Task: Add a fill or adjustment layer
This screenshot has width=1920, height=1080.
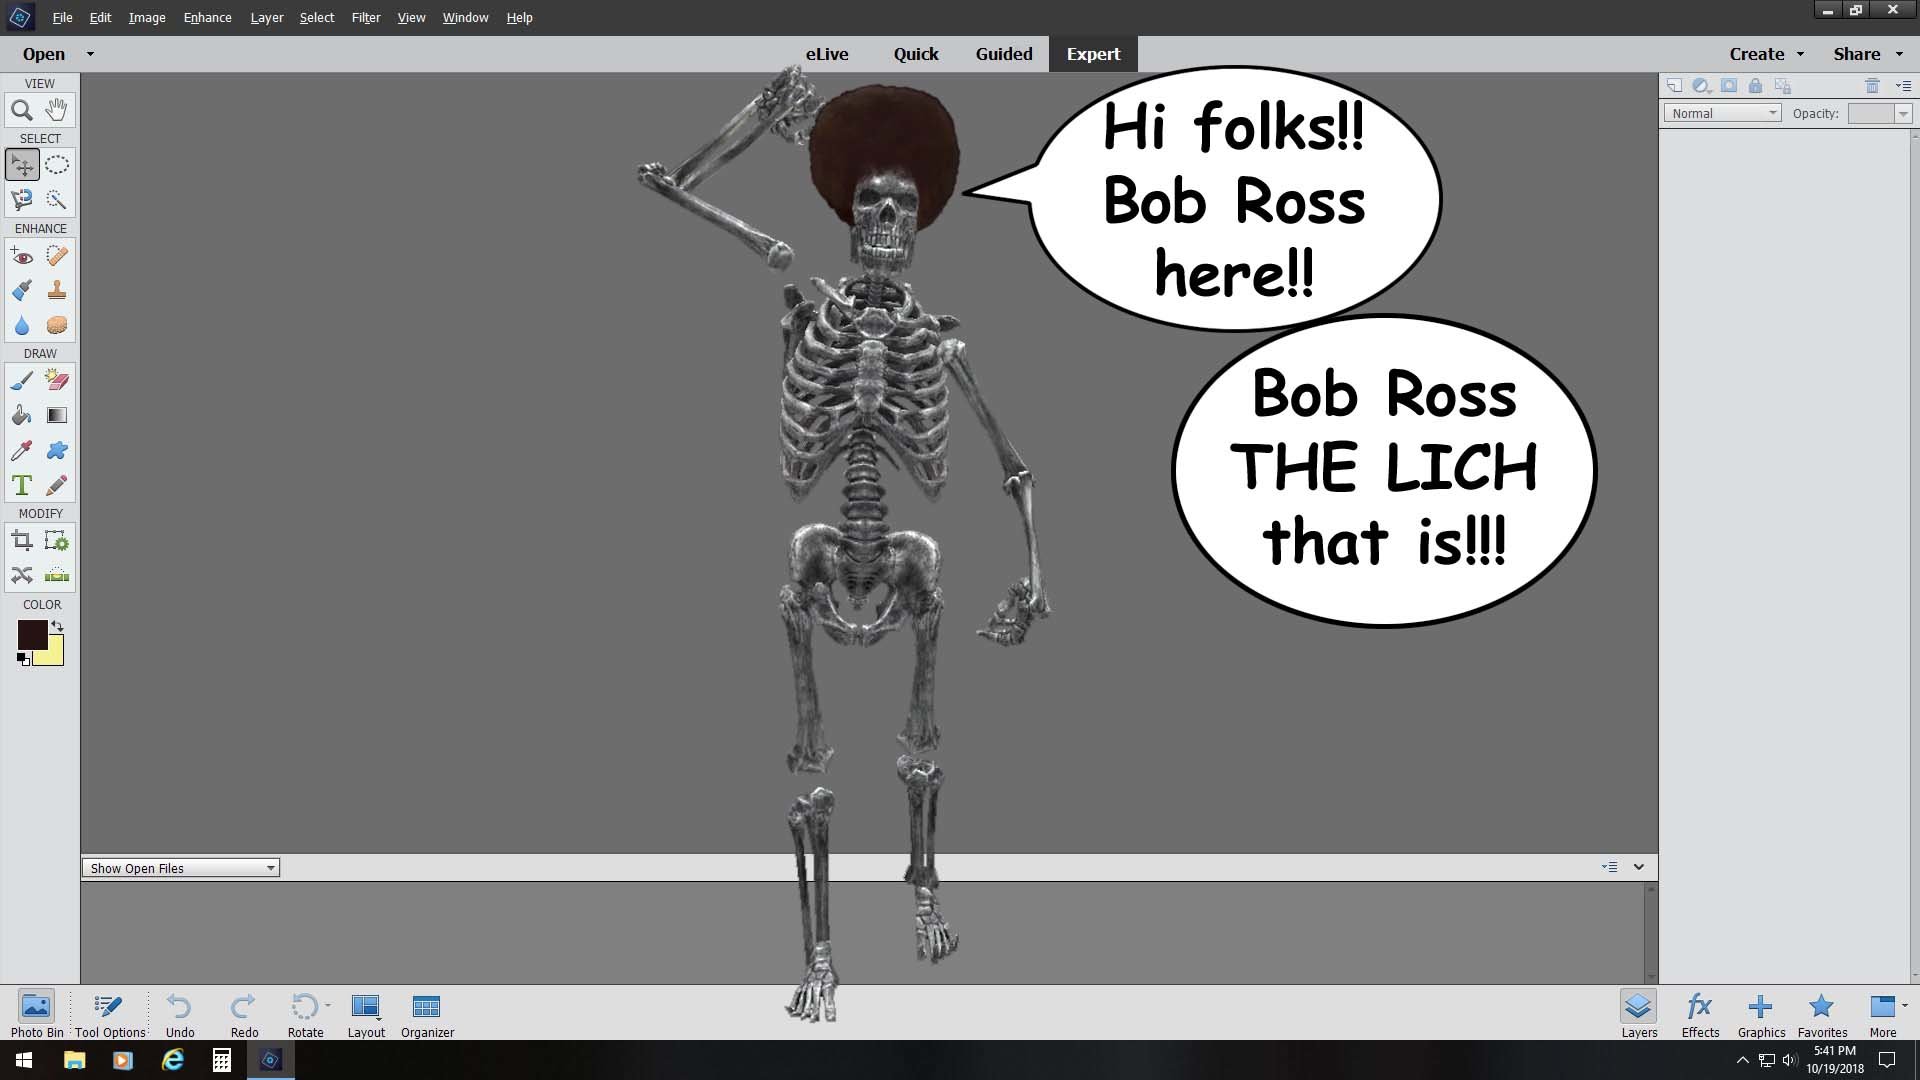Action: tap(1701, 86)
